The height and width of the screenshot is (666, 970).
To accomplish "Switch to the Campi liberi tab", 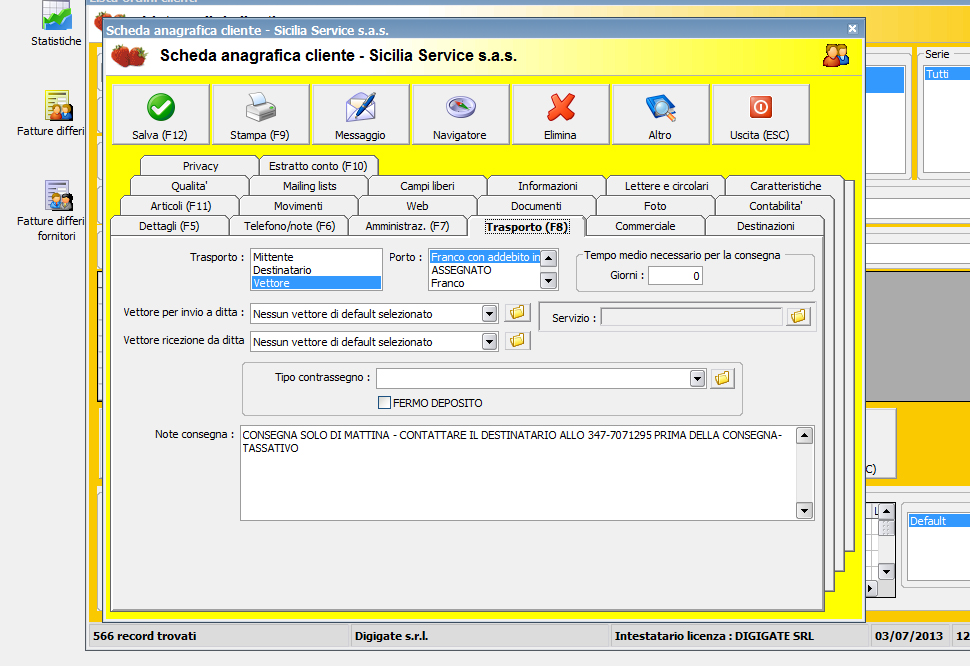I will coord(427,186).
